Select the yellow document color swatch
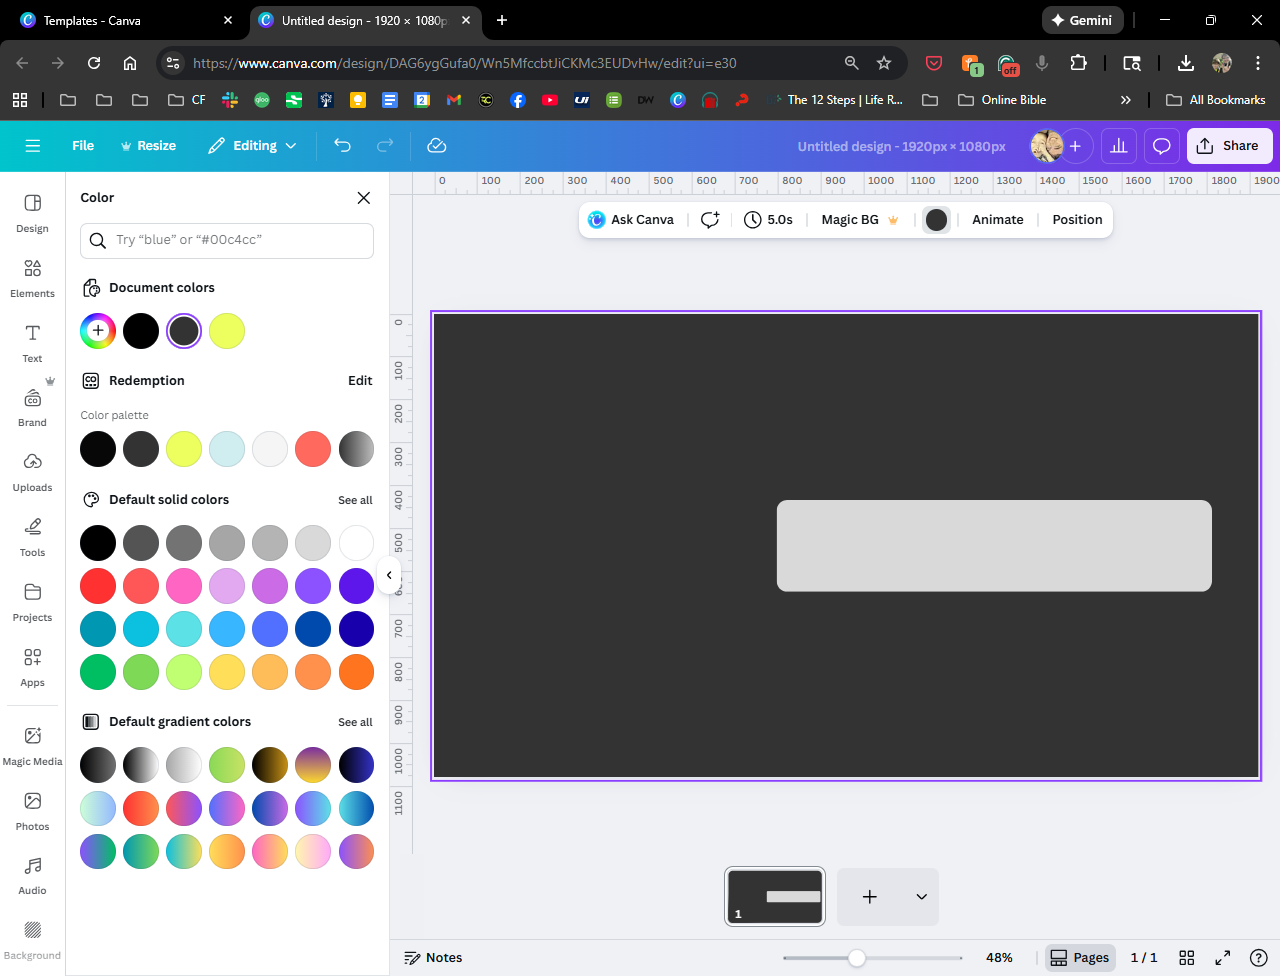Image resolution: width=1280 pixels, height=976 pixels. [227, 331]
